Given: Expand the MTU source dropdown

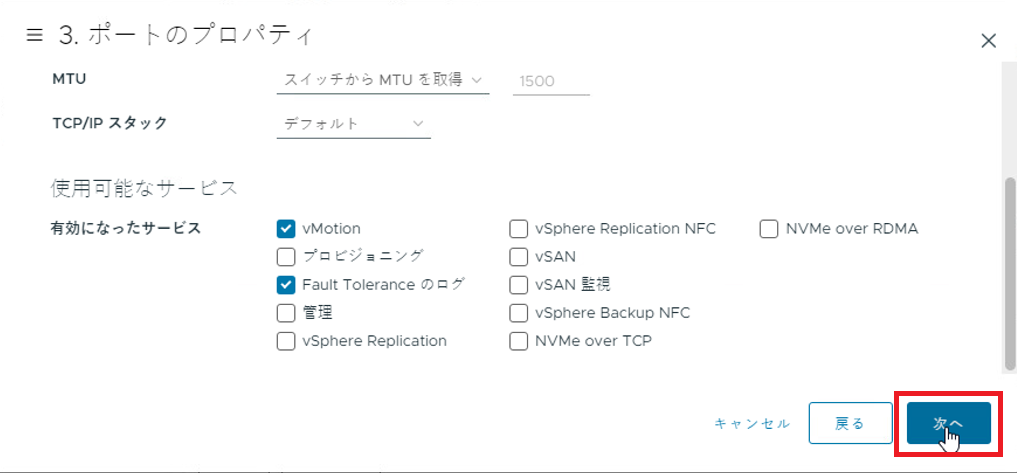Looking at the screenshot, I should [x=381, y=80].
